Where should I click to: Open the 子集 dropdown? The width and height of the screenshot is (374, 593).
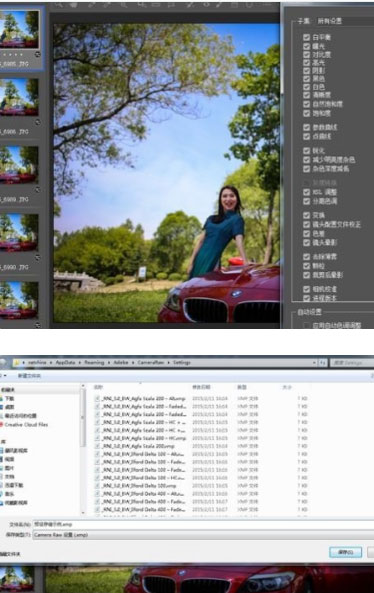click(345, 21)
